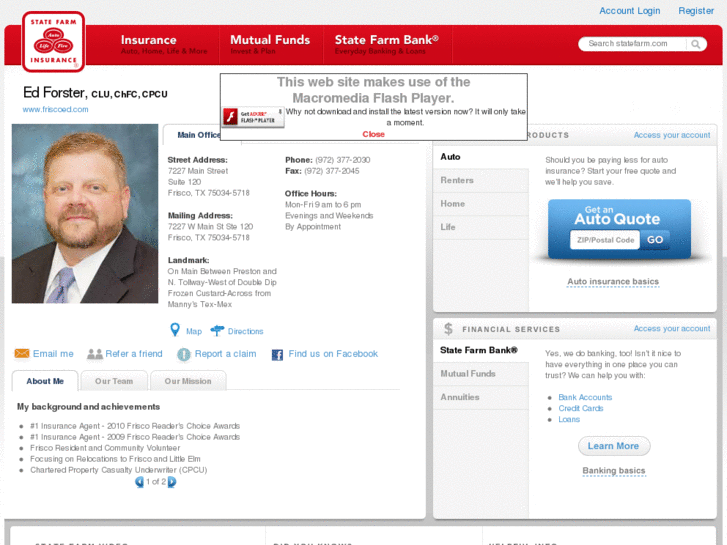Open Auto insurance basics link
This screenshot has width=727, height=545.
coord(613,282)
